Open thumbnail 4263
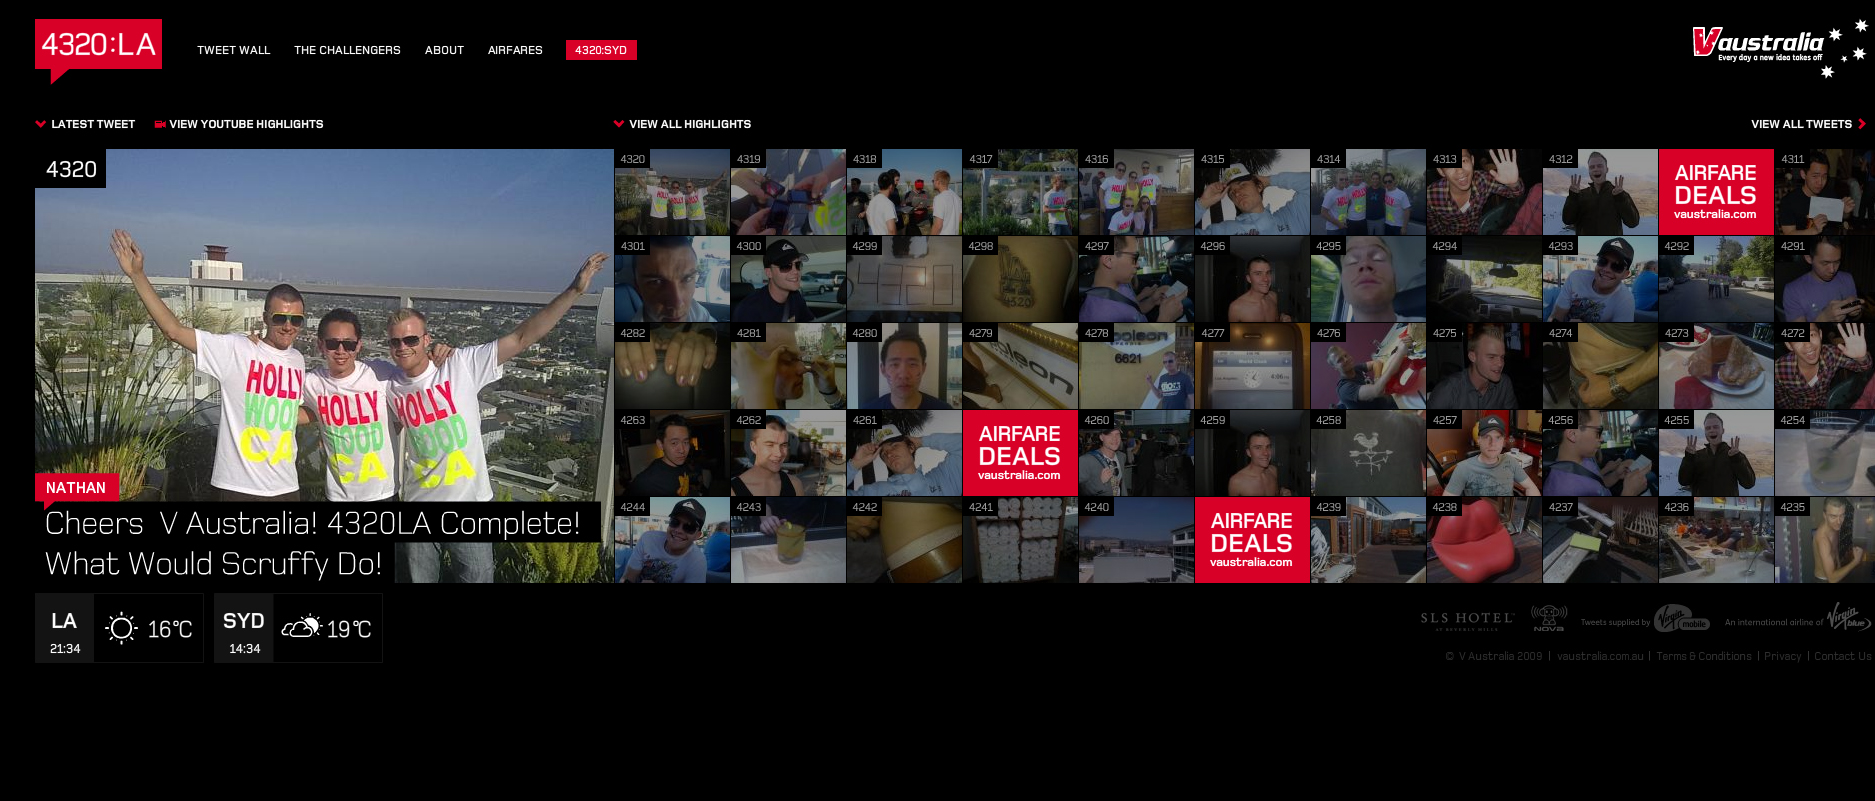 (672, 453)
